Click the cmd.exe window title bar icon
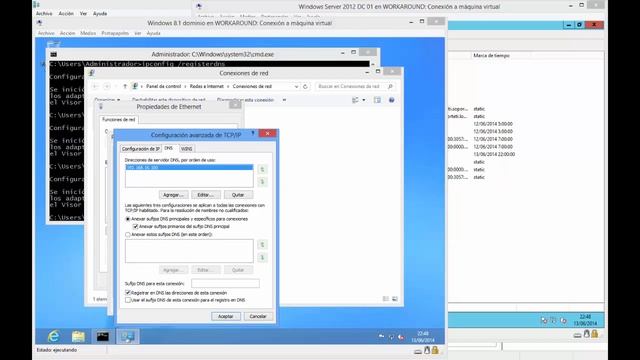640x360 pixels. tap(53, 54)
